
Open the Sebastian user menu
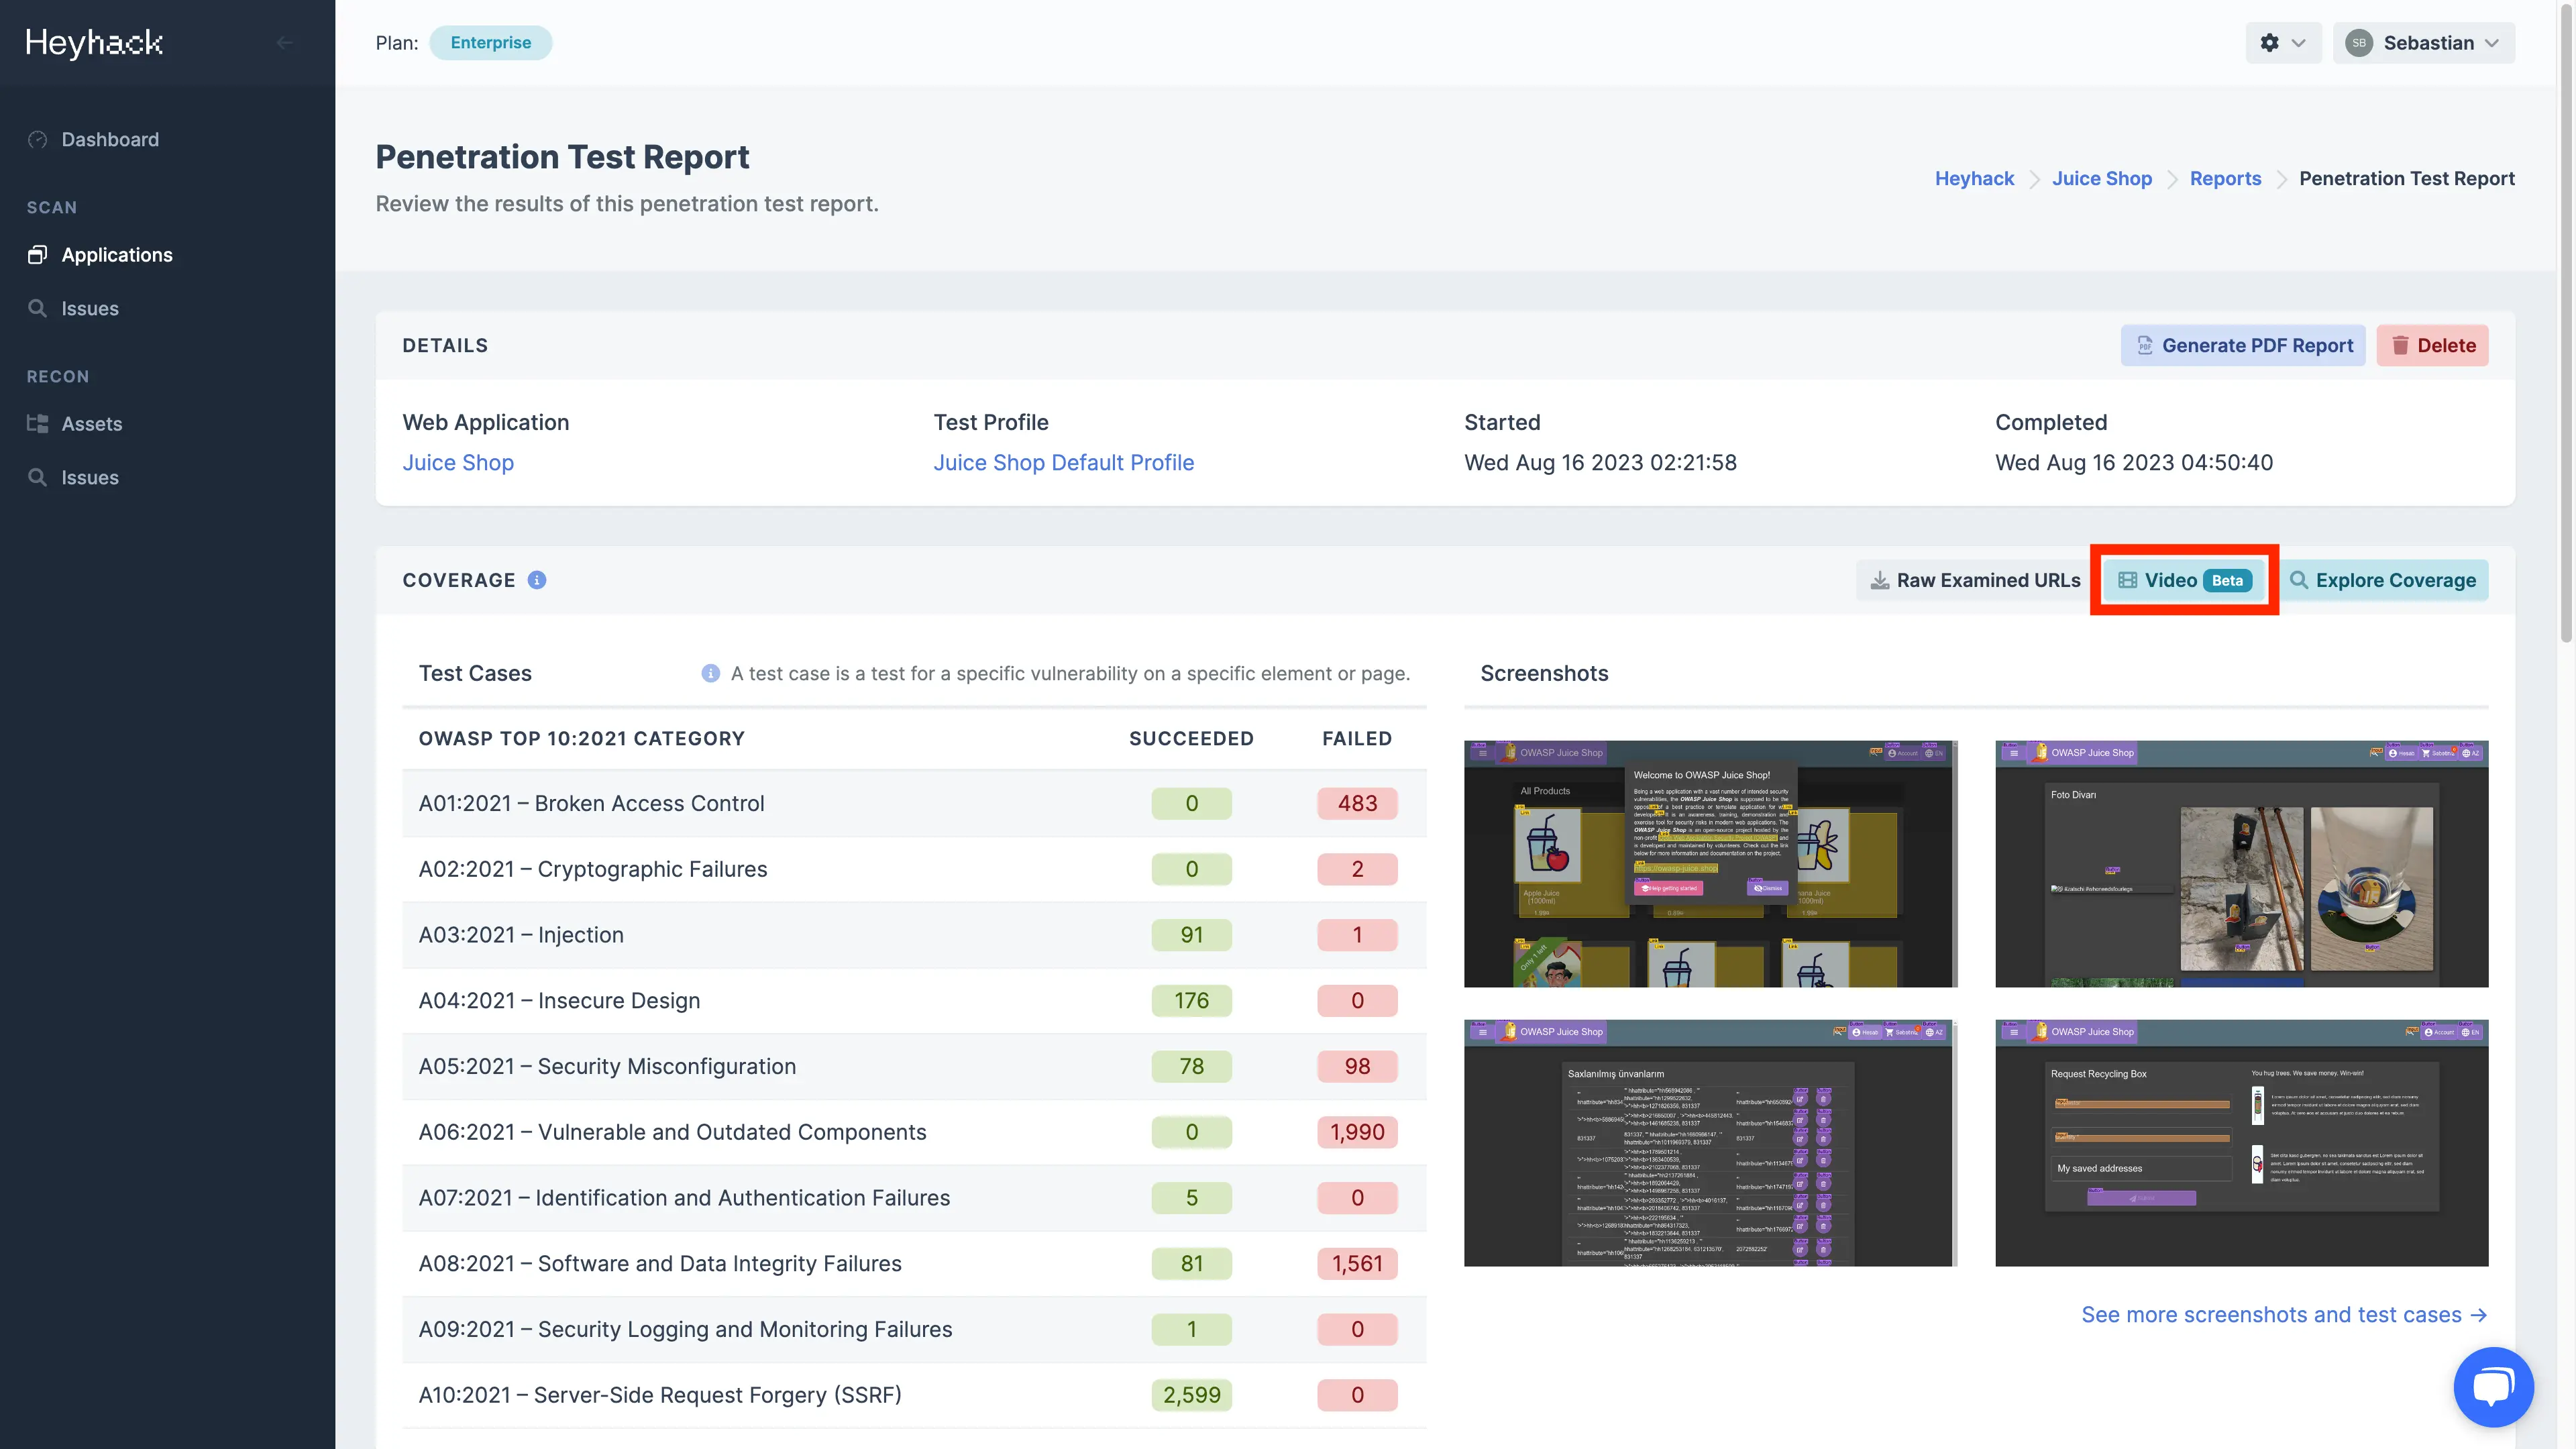2424,42
